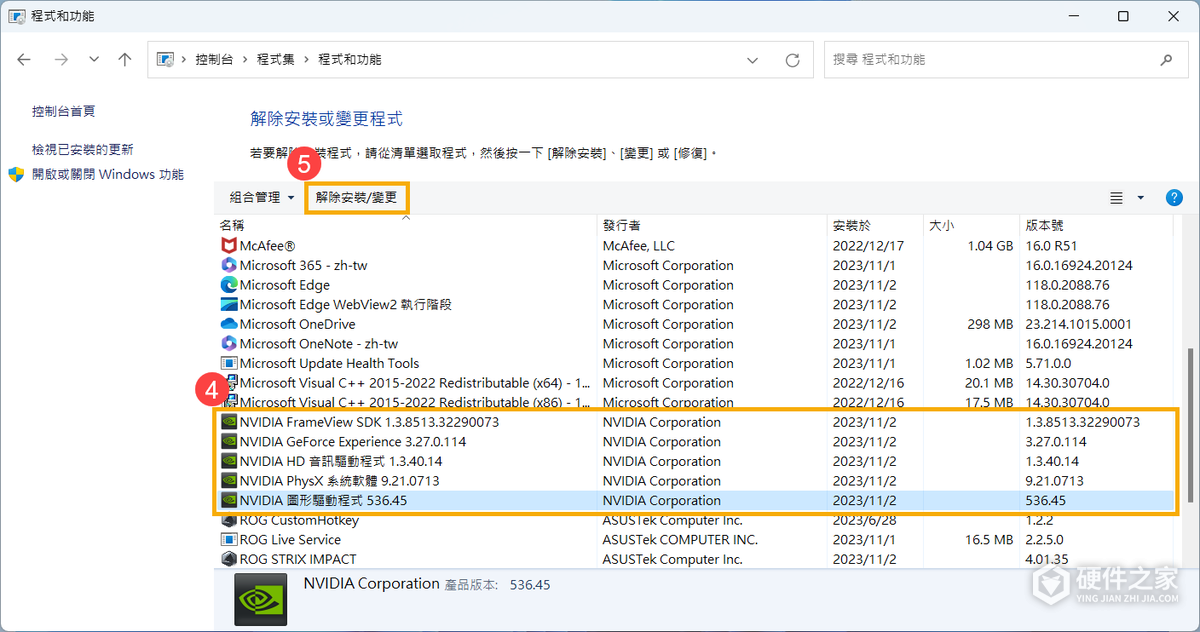
Task: Click the 298 MB size cell
Action: point(992,324)
